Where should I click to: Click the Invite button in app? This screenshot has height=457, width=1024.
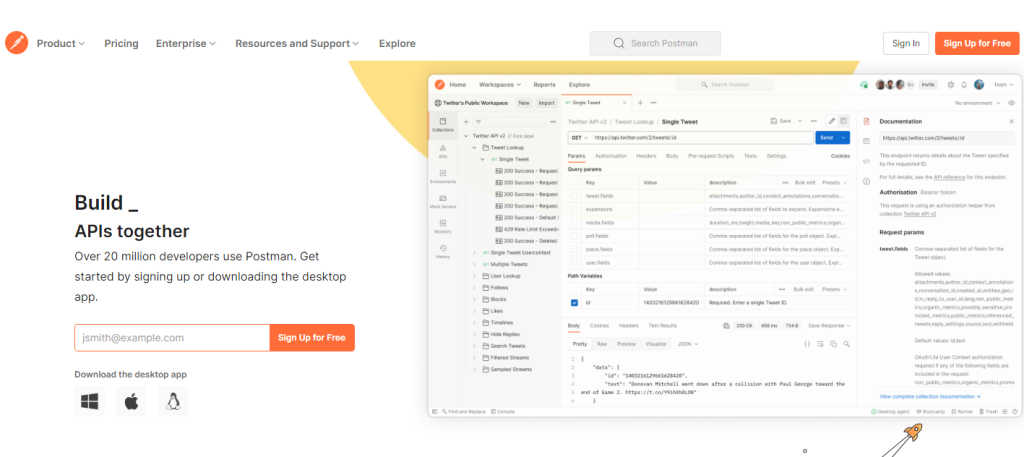pos(927,84)
